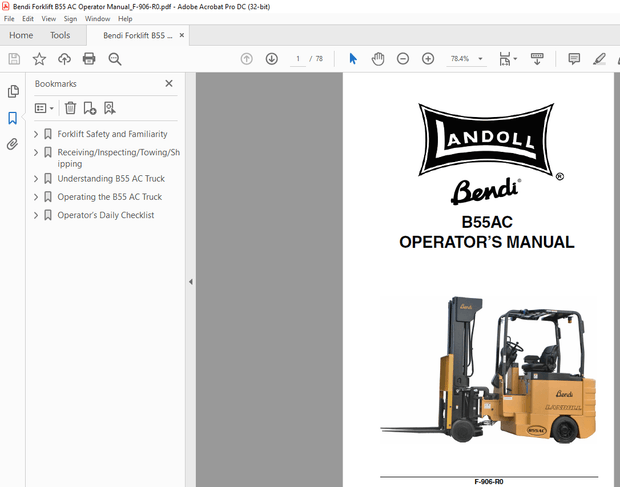620x487 pixels.
Task: Print the document with printer icon
Action: point(89,59)
